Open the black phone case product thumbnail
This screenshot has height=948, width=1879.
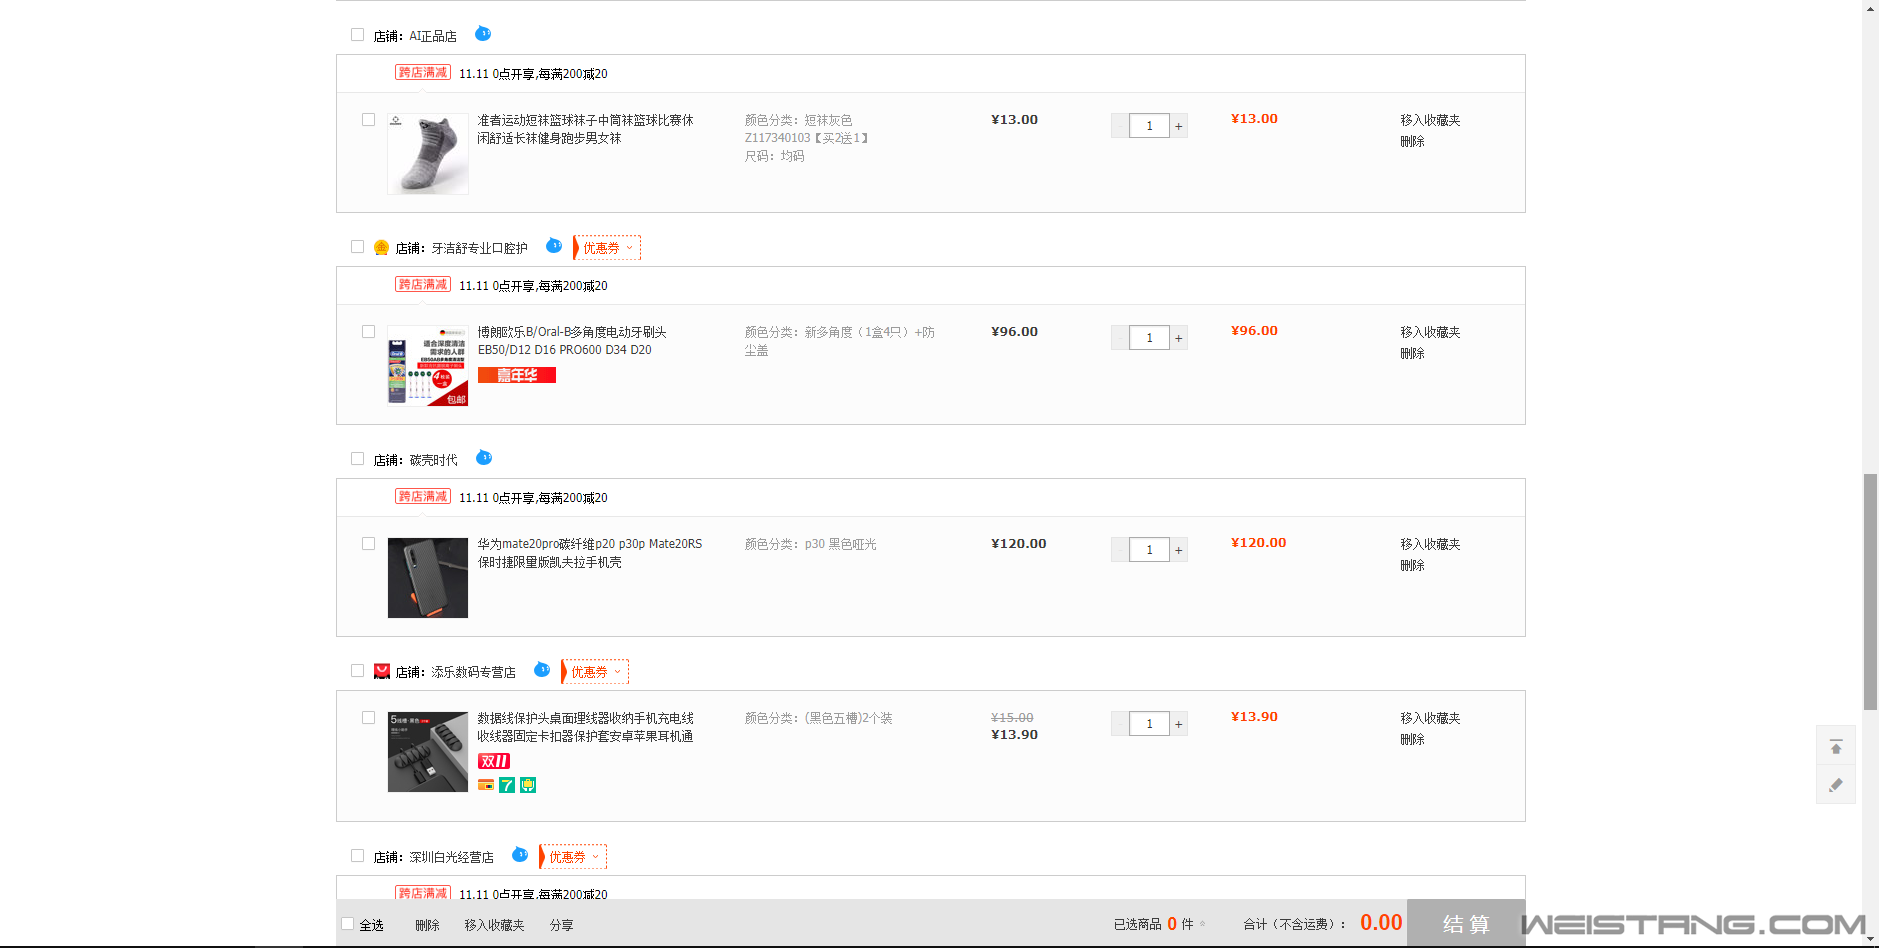coord(428,578)
